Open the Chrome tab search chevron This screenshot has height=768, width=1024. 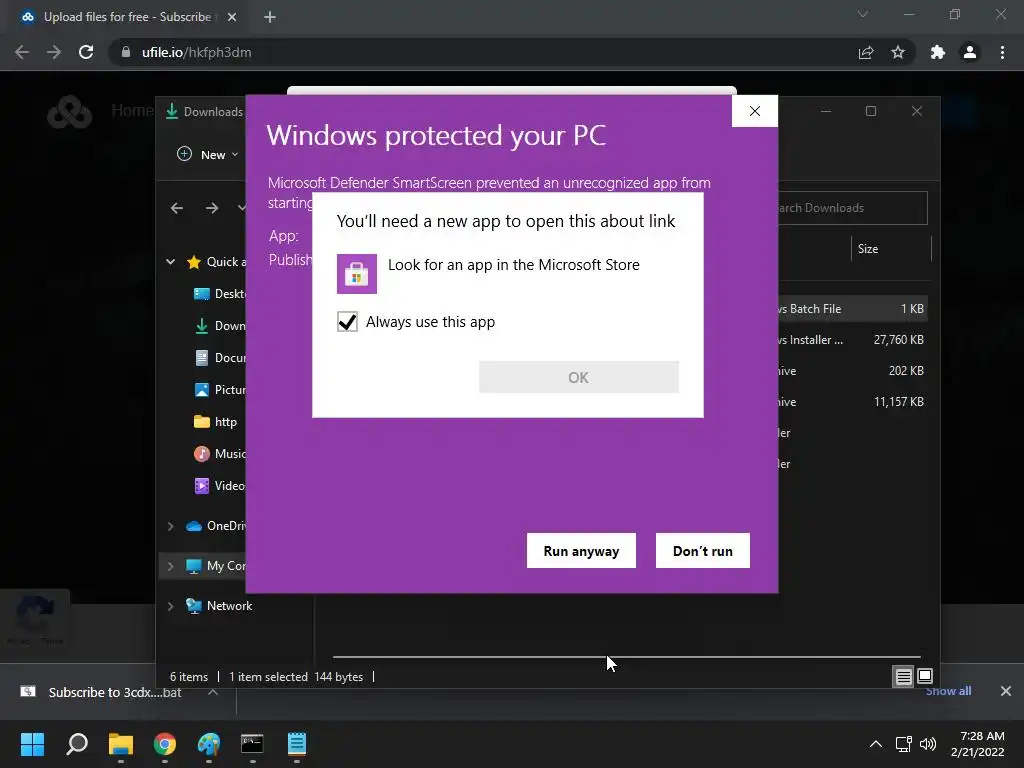pos(863,14)
